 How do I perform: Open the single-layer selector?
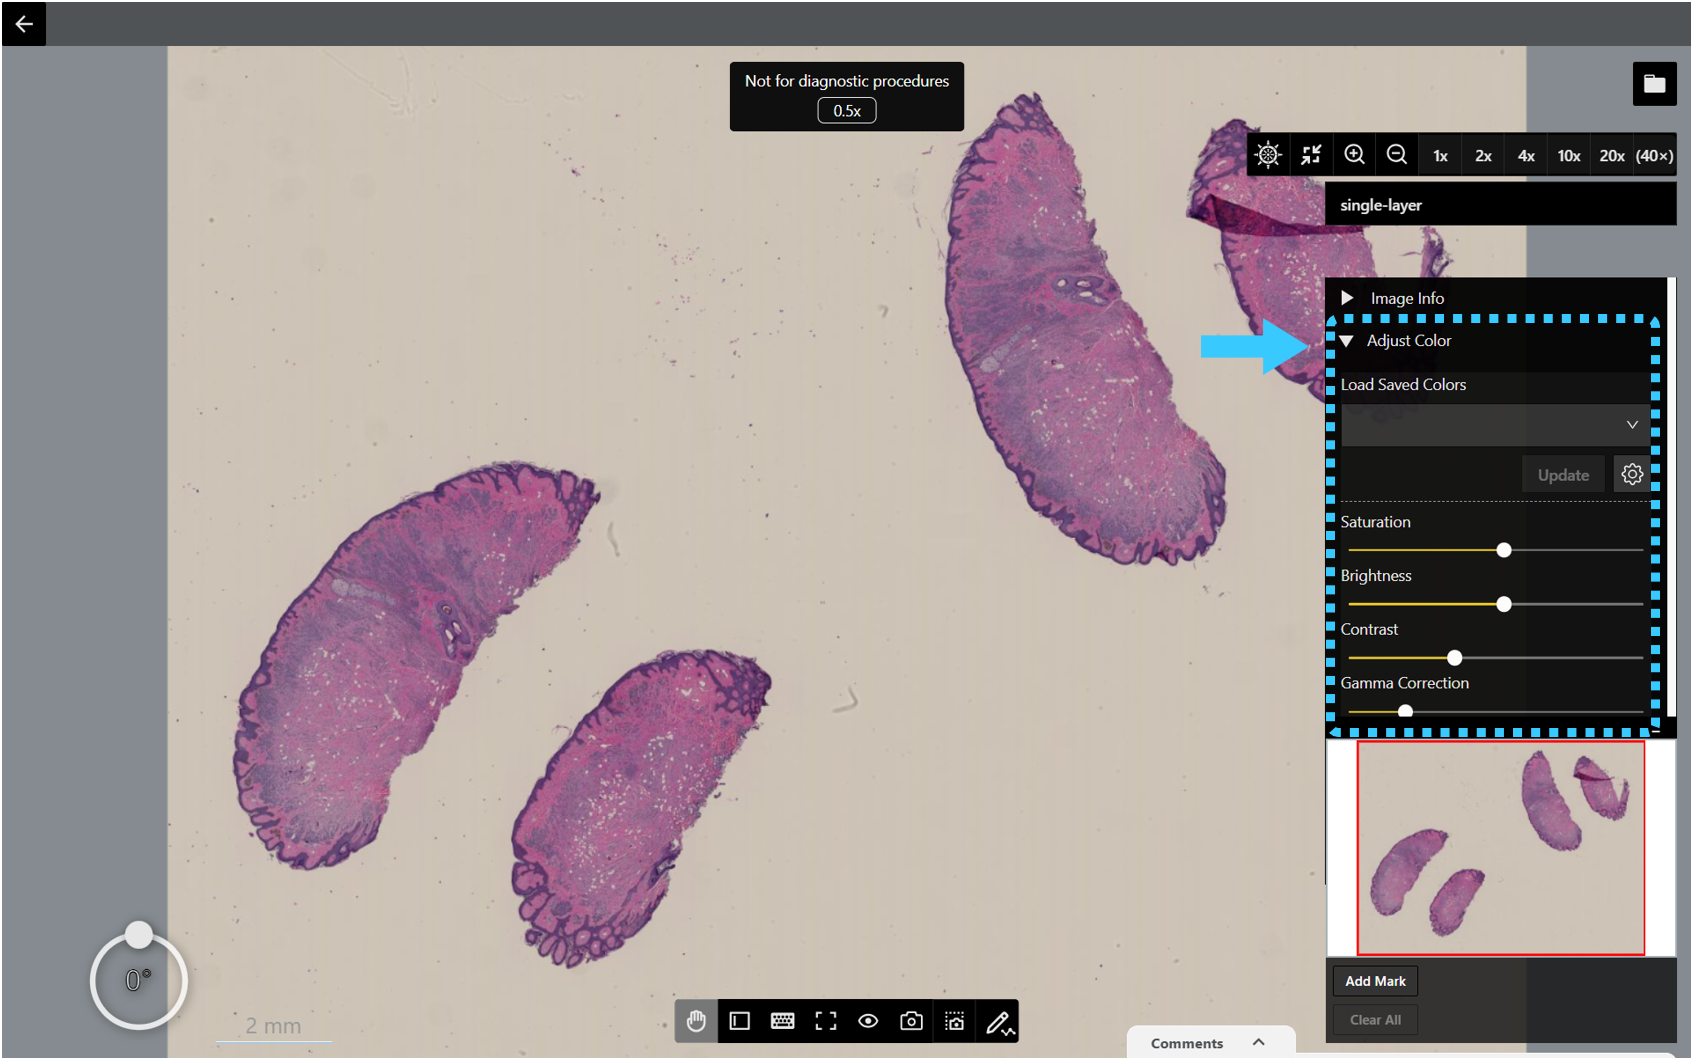(x=1500, y=204)
